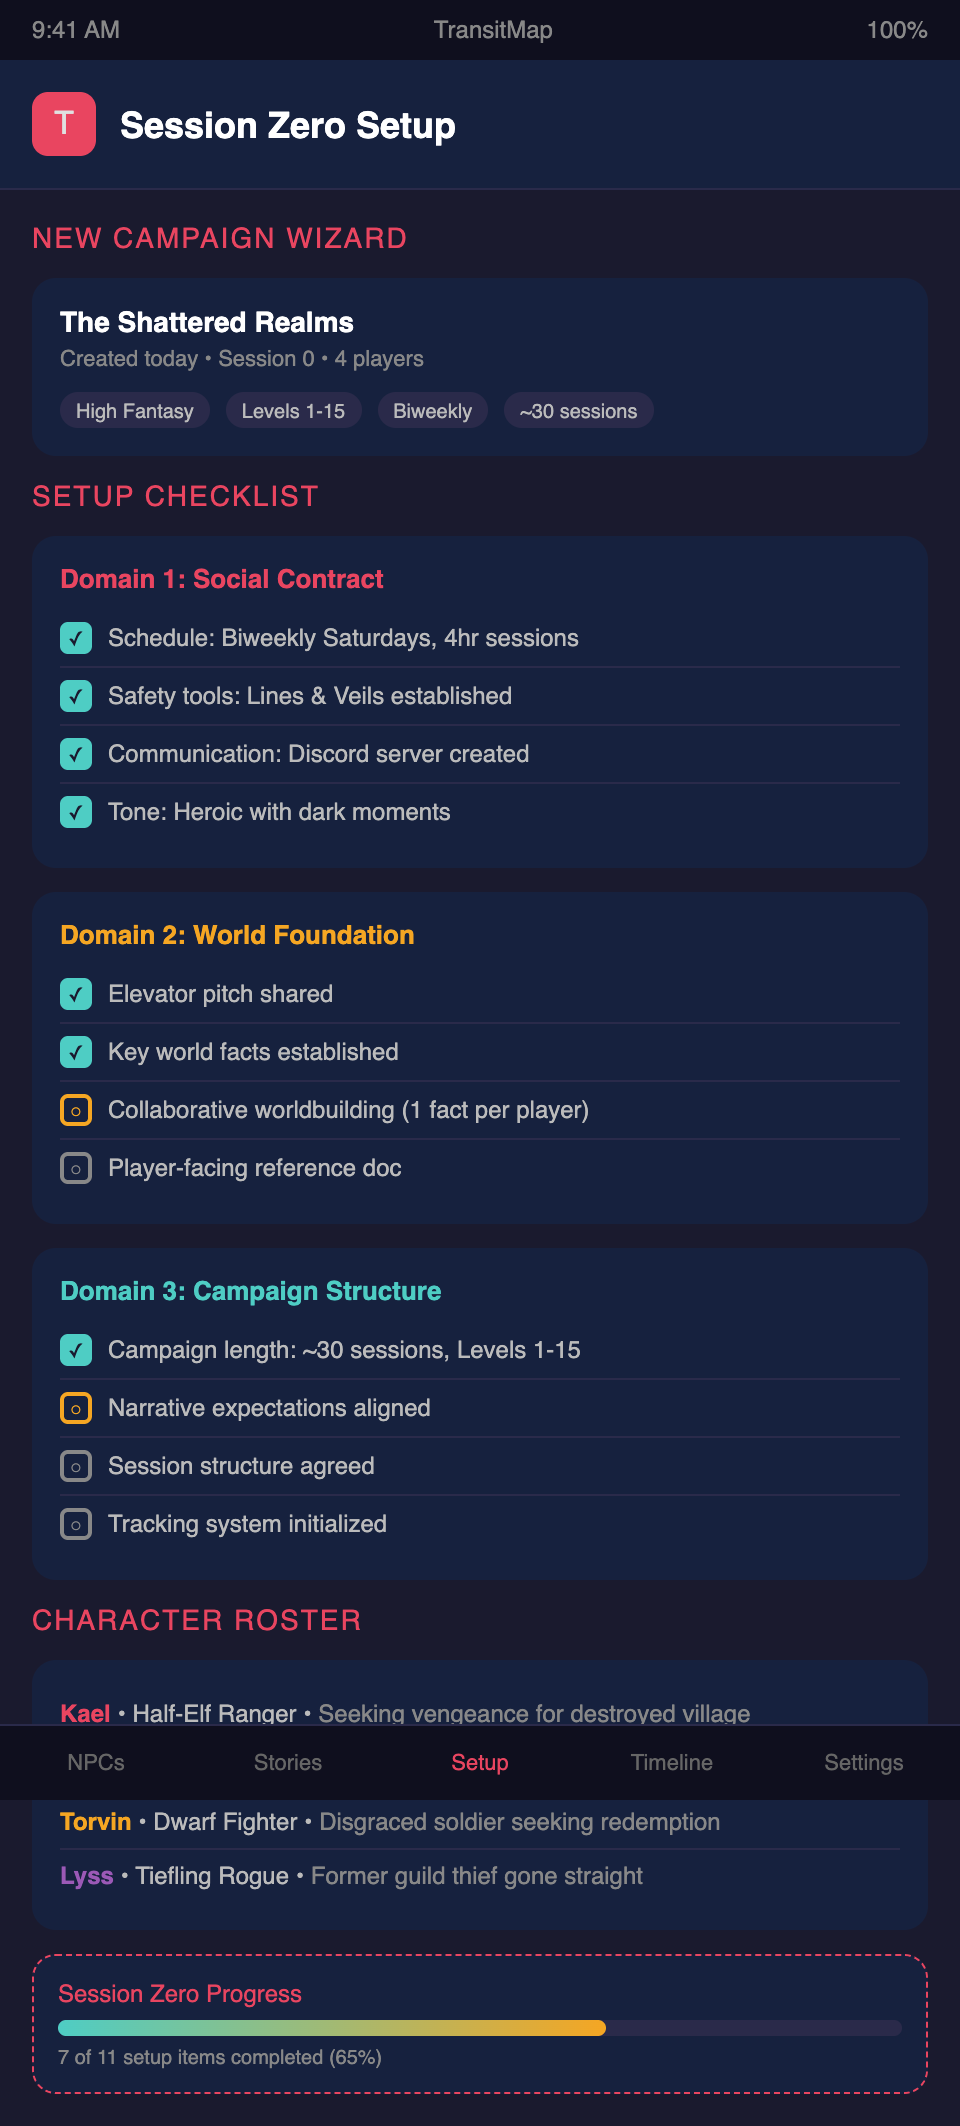This screenshot has height=2126, width=960.
Task: Uncheck Schedule: Biweekly Saturdays checkbox
Action: (76, 638)
